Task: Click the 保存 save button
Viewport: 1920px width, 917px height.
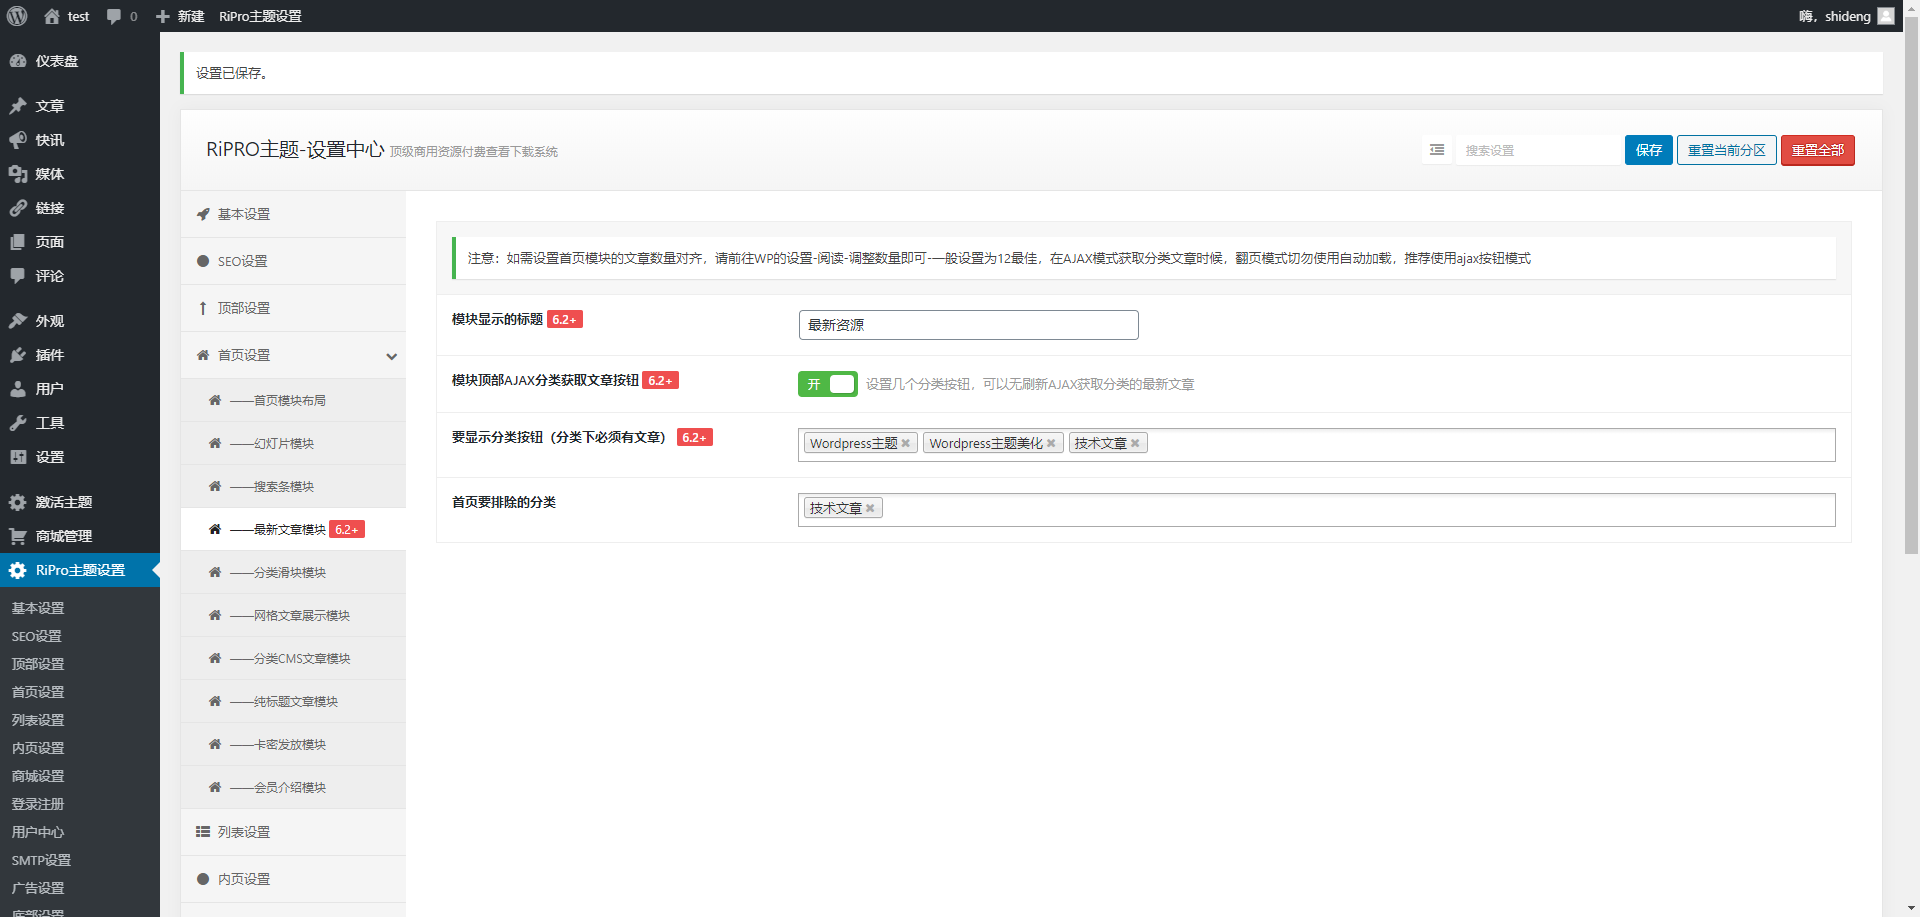Action: coord(1648,150)
